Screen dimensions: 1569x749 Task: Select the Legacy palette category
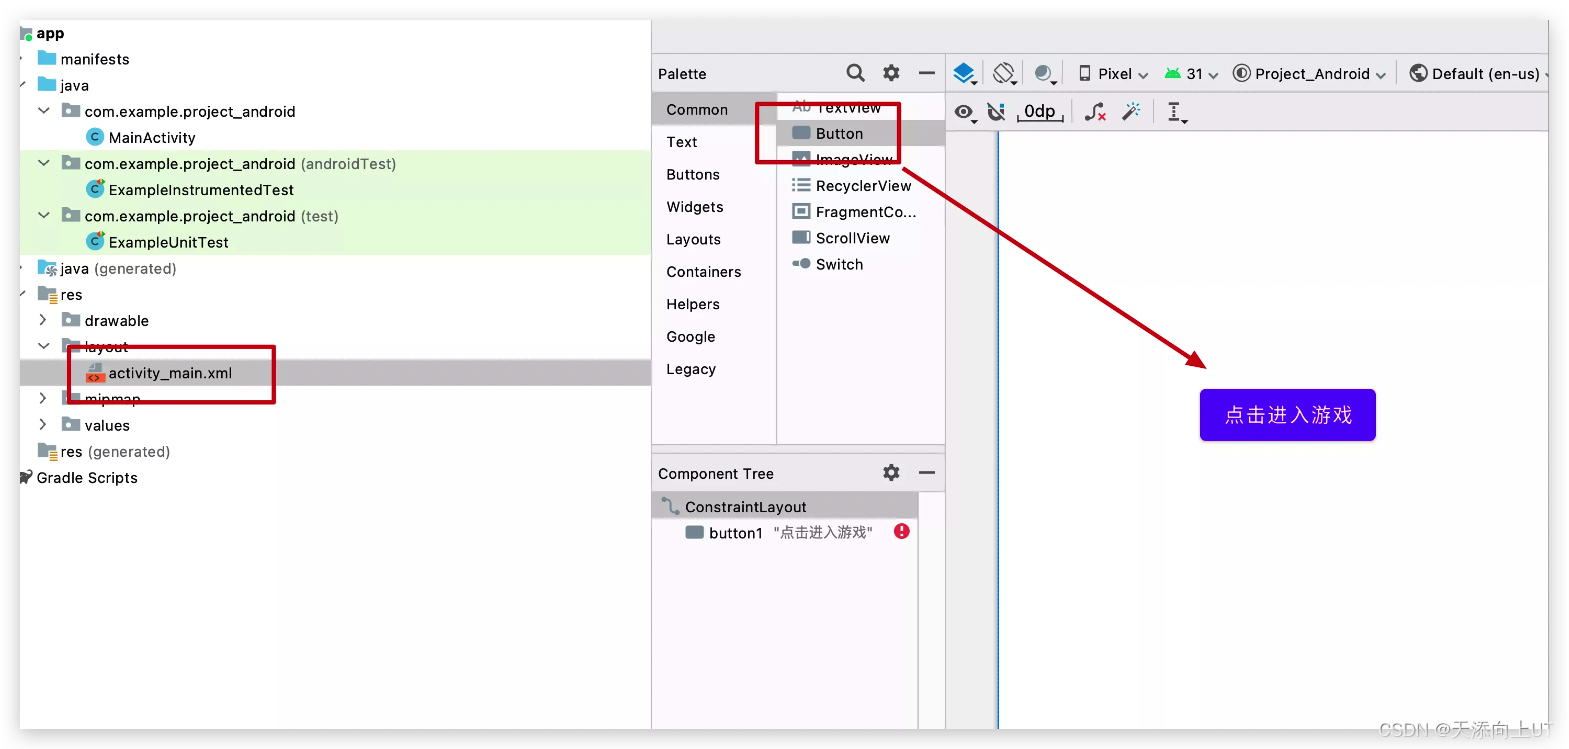click(x=714, y=370)
